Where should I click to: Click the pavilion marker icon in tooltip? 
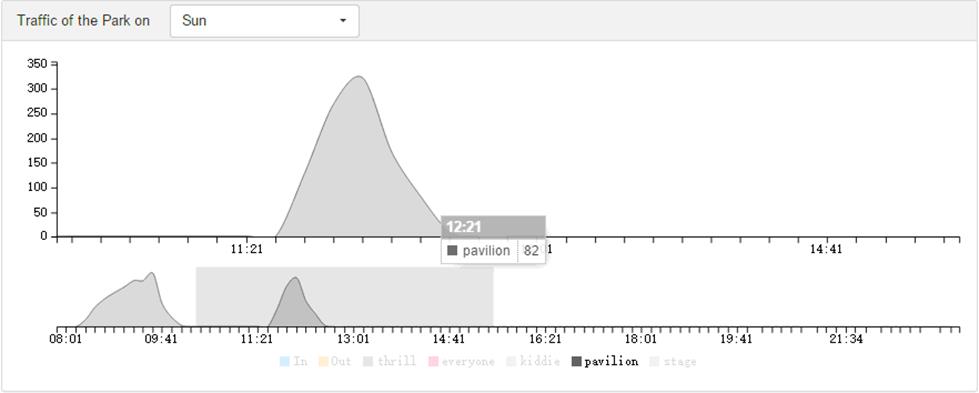(x=453, y=251)
